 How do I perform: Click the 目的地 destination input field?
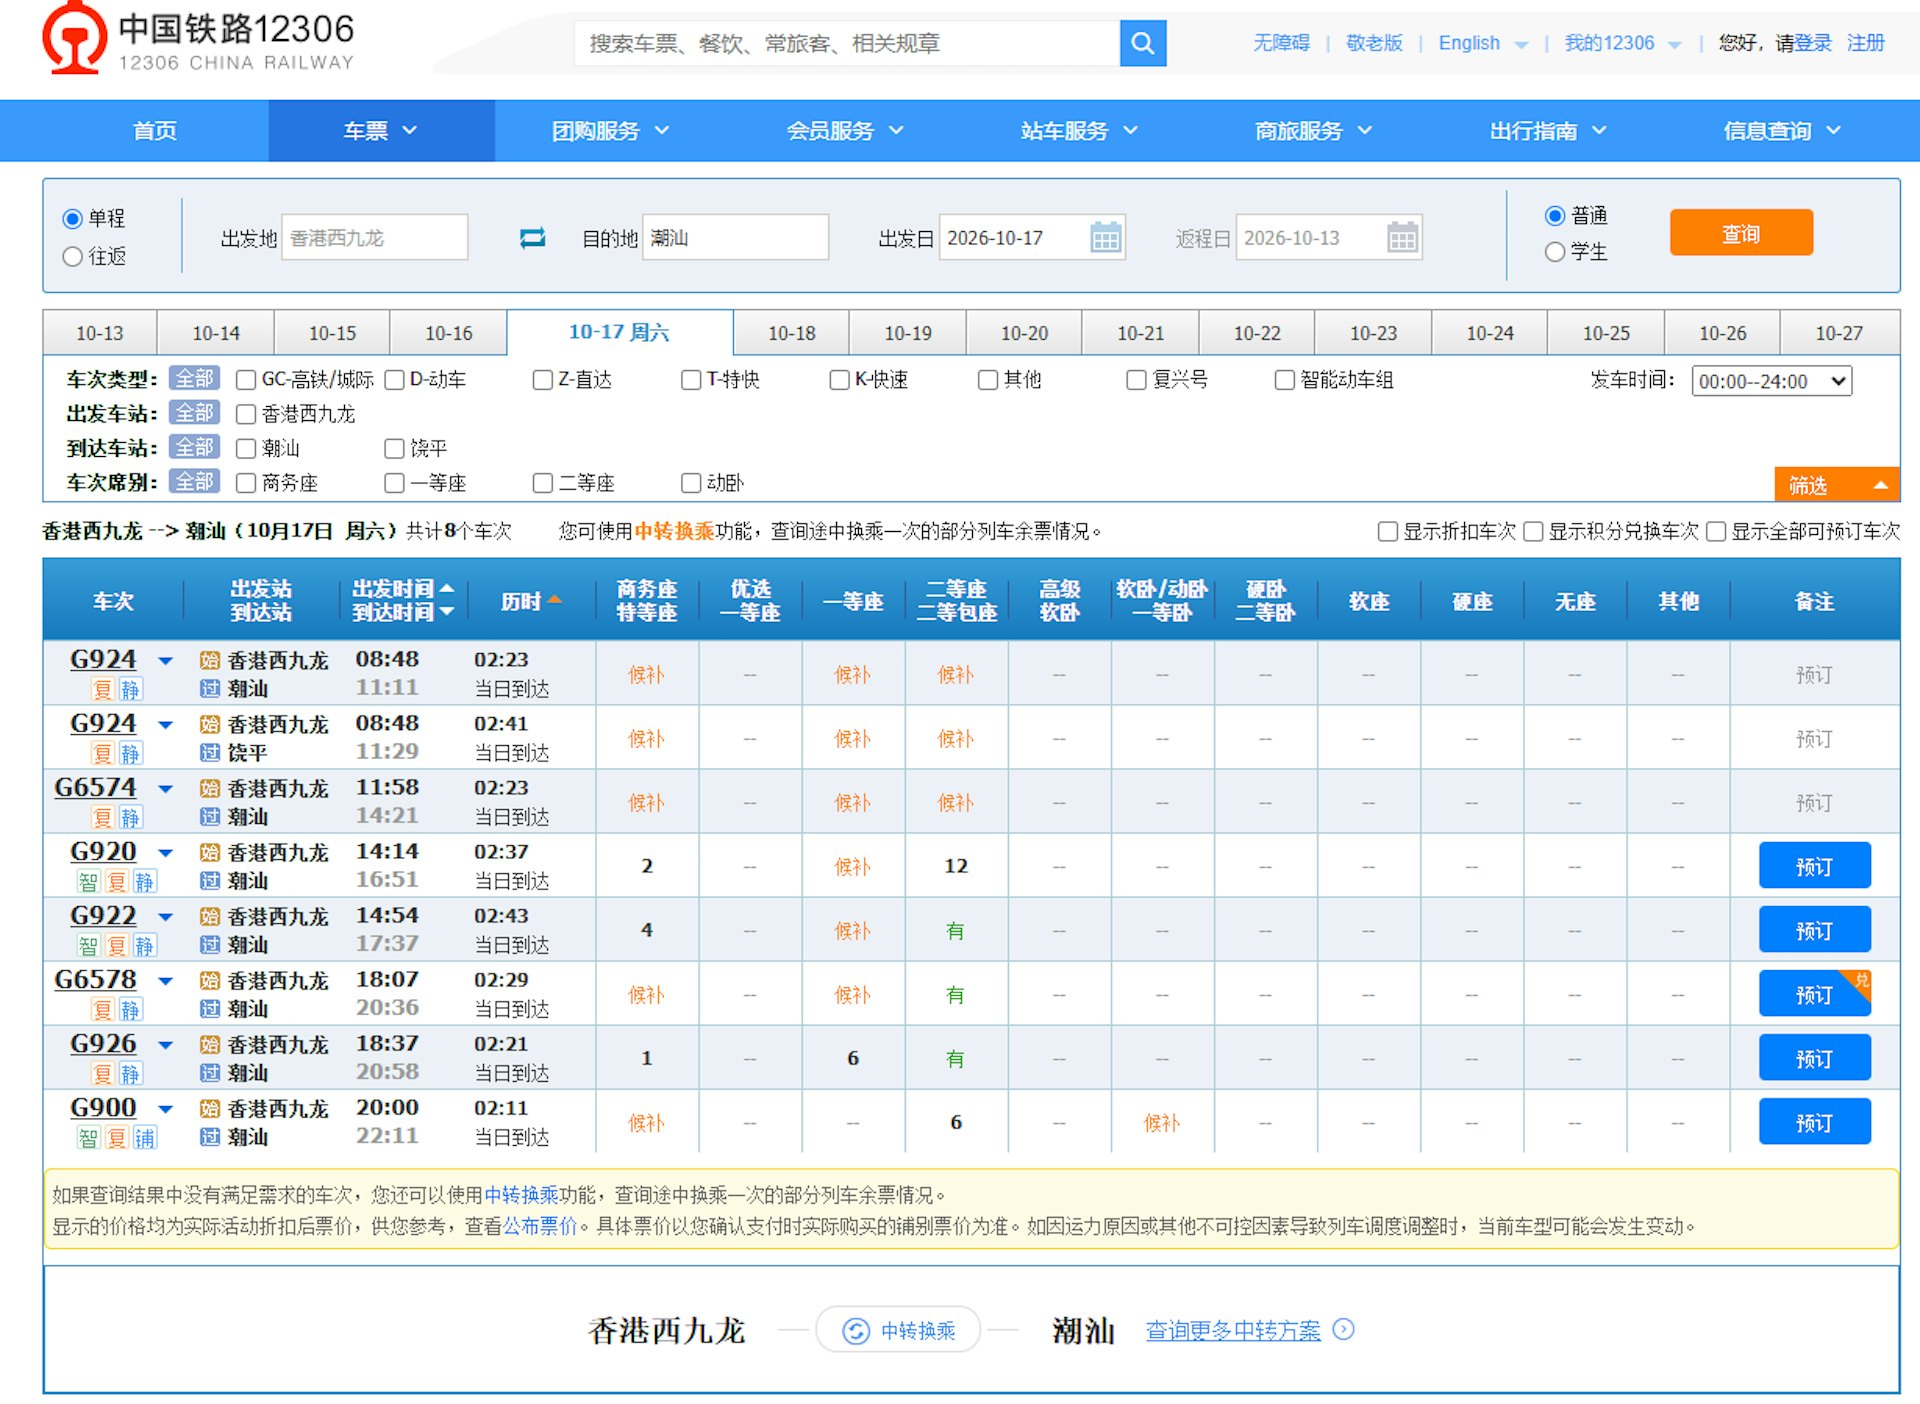(x=735, y=238)
